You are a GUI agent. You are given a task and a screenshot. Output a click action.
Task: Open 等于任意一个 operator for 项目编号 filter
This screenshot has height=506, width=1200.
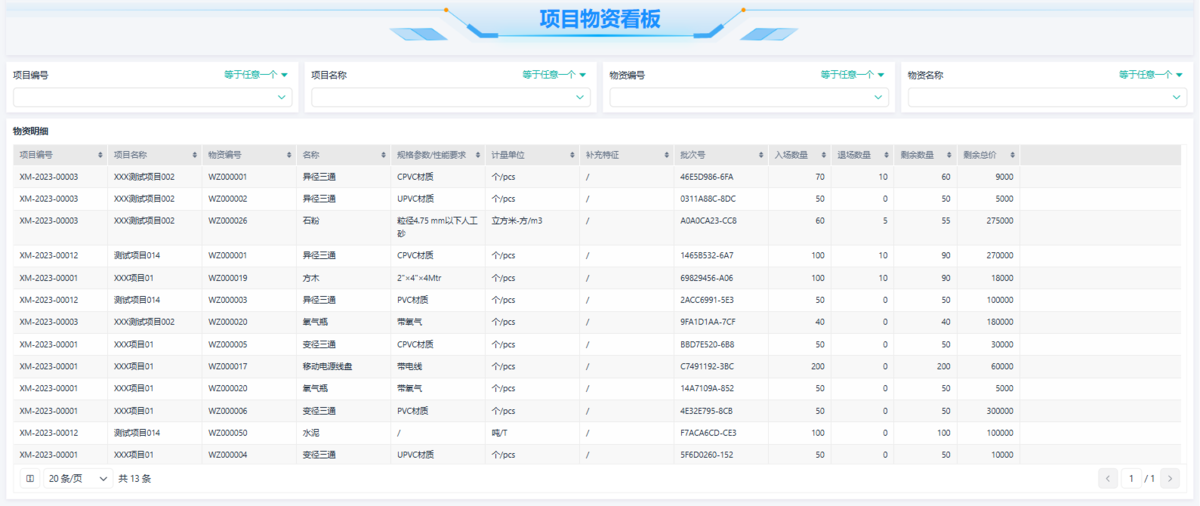(256, 75)
